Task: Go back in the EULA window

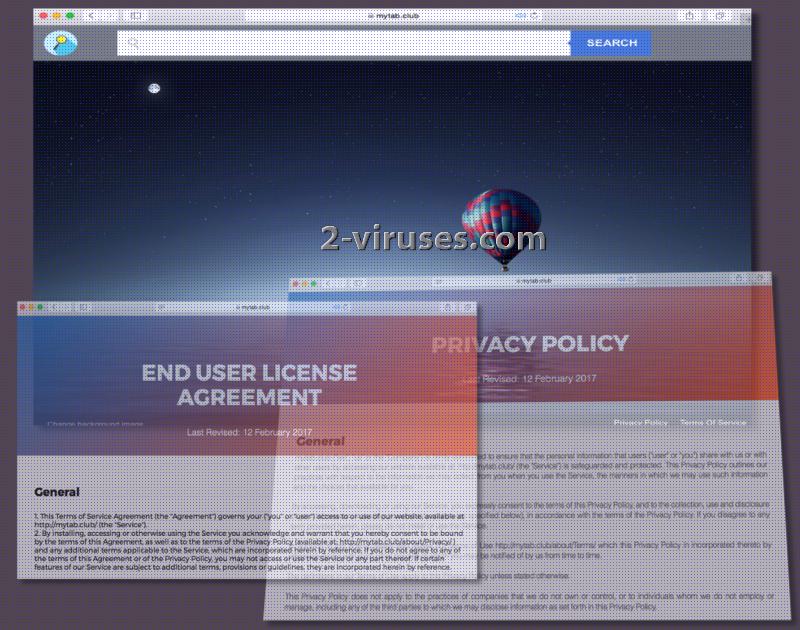Action: [x=54, y=307]
